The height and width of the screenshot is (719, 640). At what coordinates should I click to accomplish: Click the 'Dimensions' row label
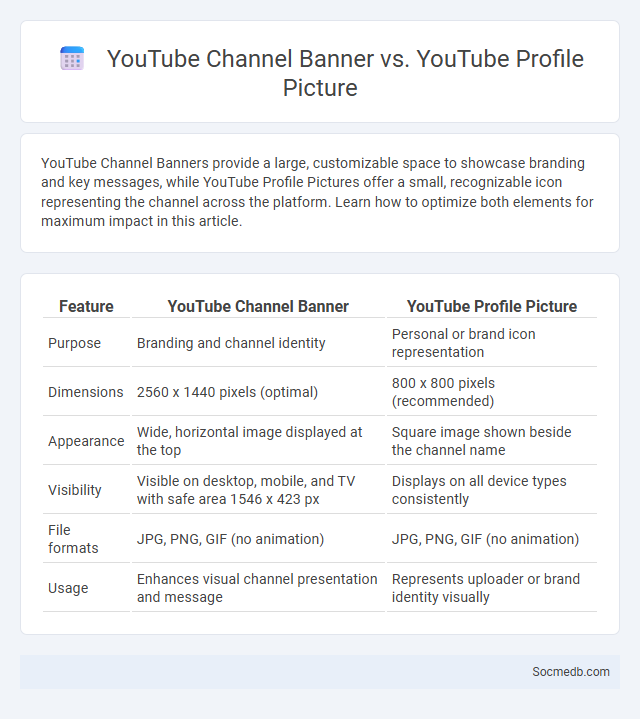86,392
